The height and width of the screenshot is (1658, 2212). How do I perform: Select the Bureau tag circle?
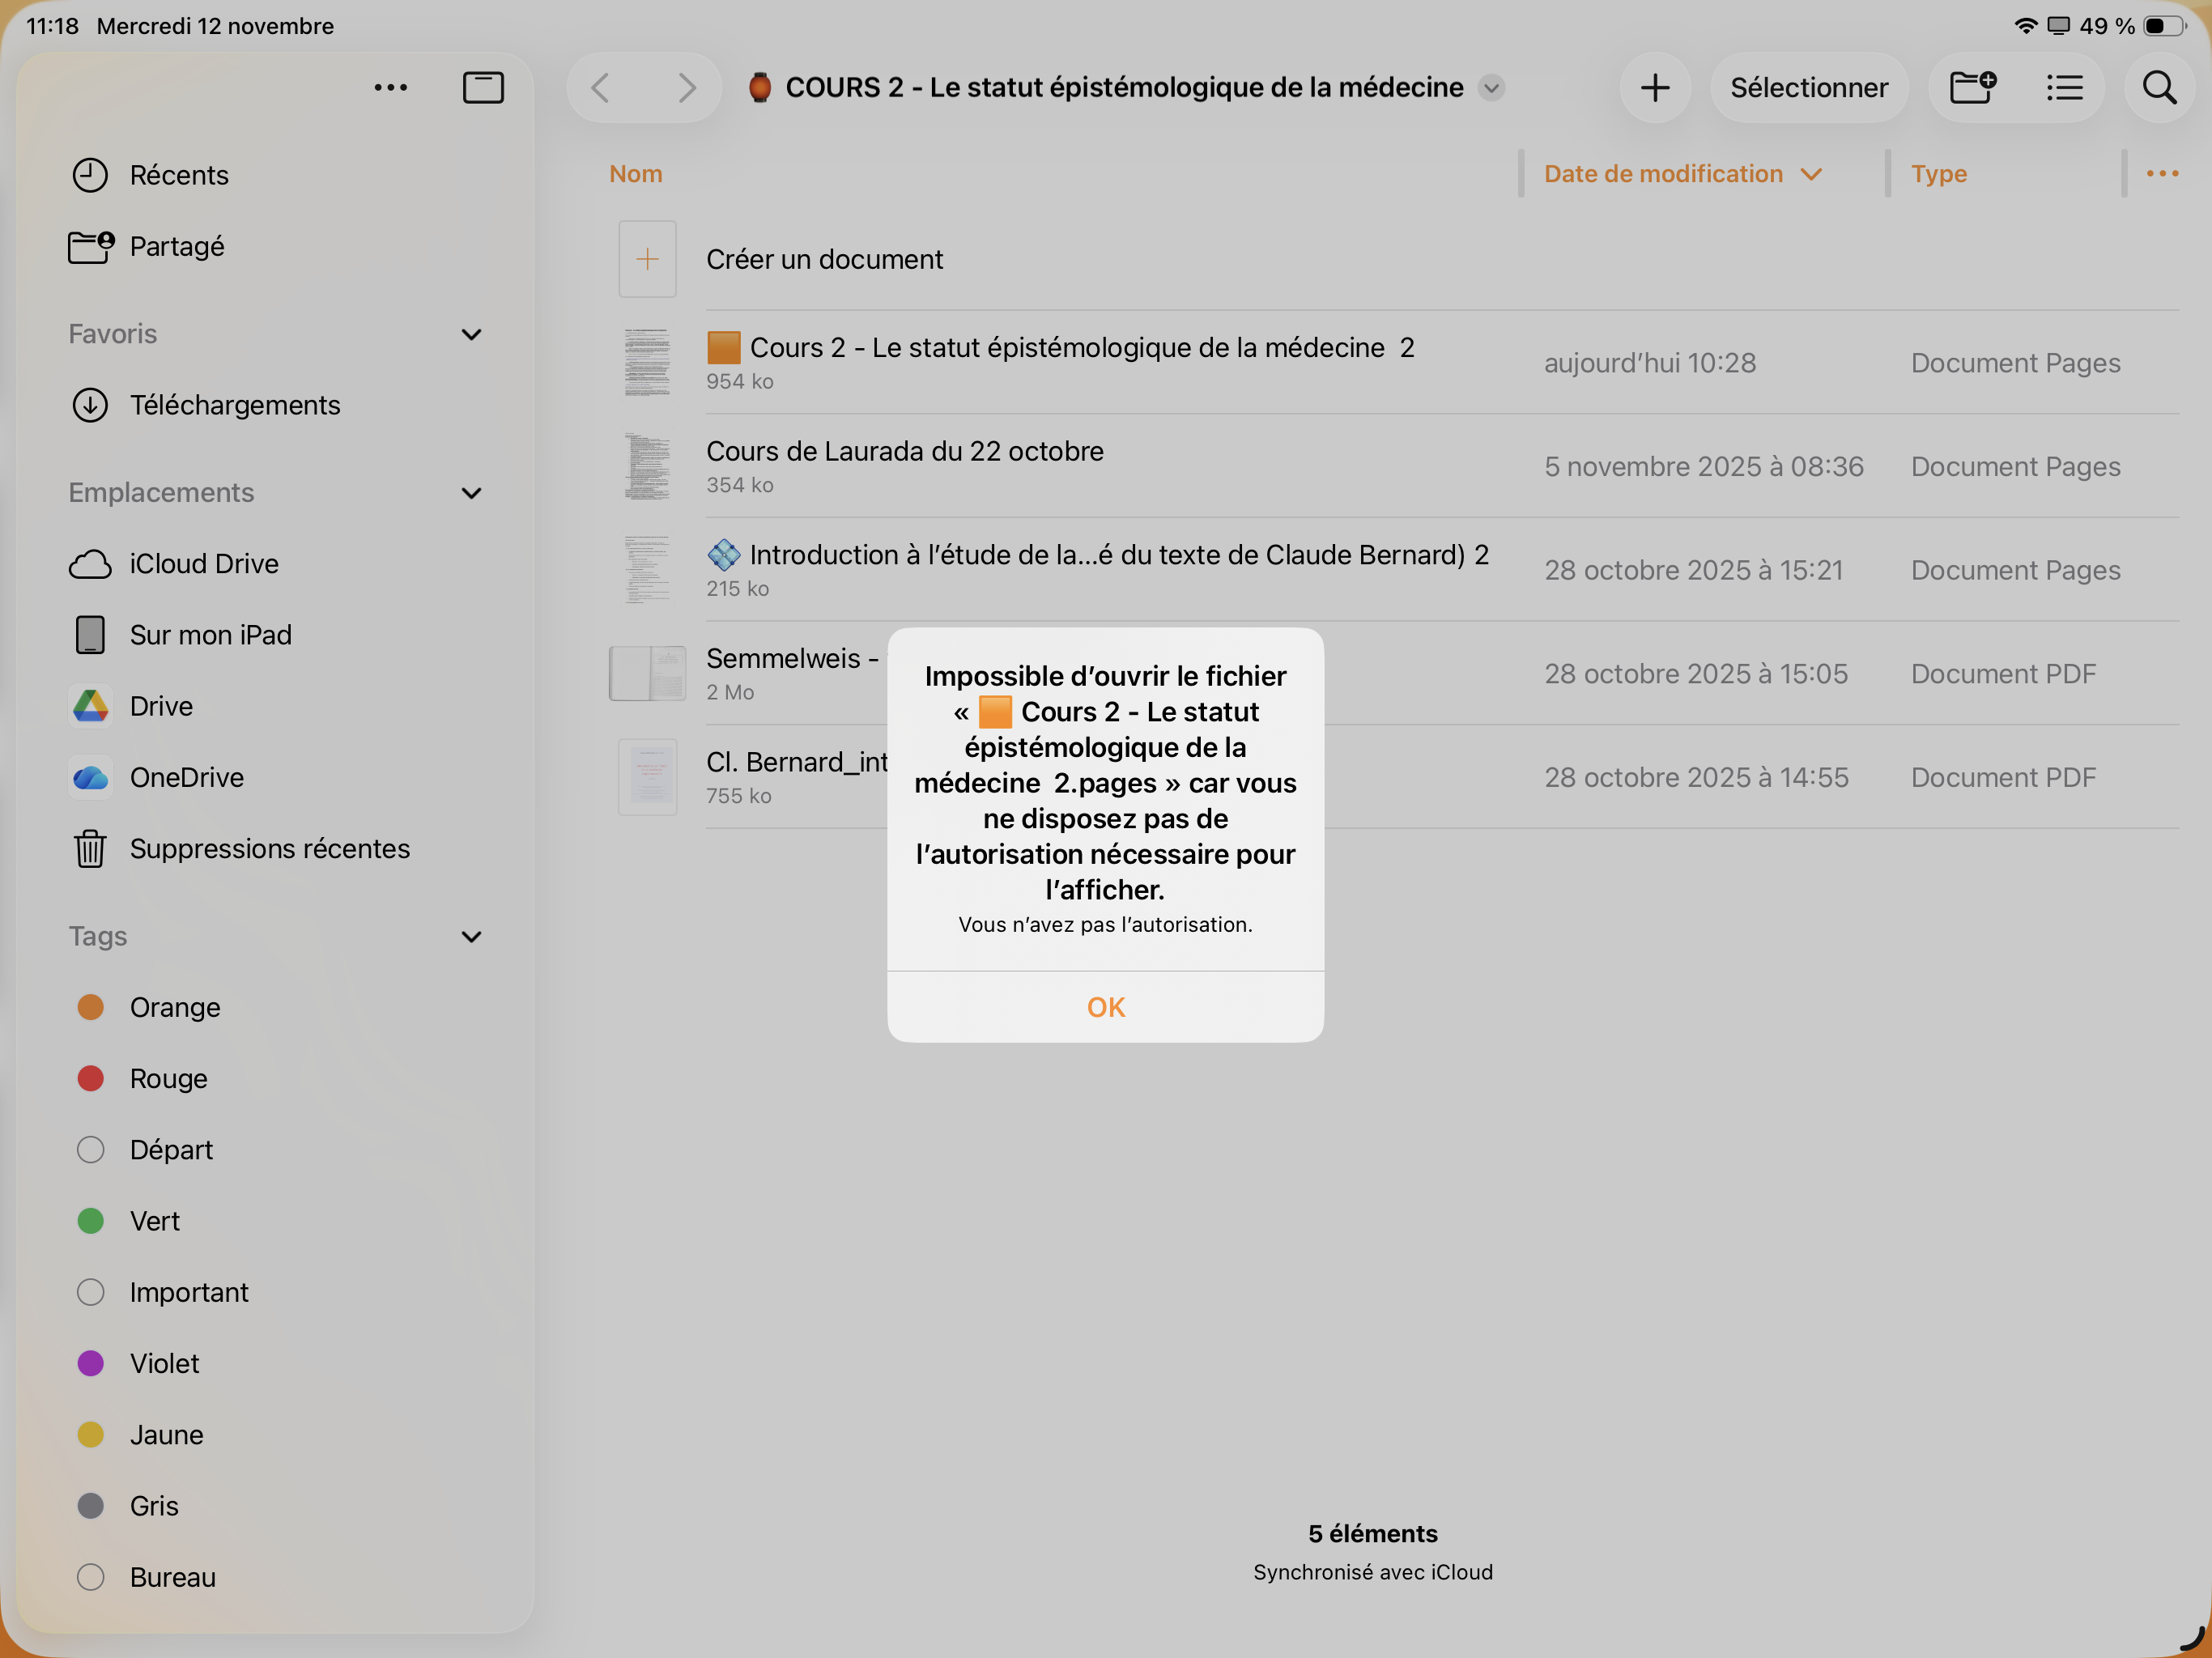pyautogui.click(x=91, y=1577)
